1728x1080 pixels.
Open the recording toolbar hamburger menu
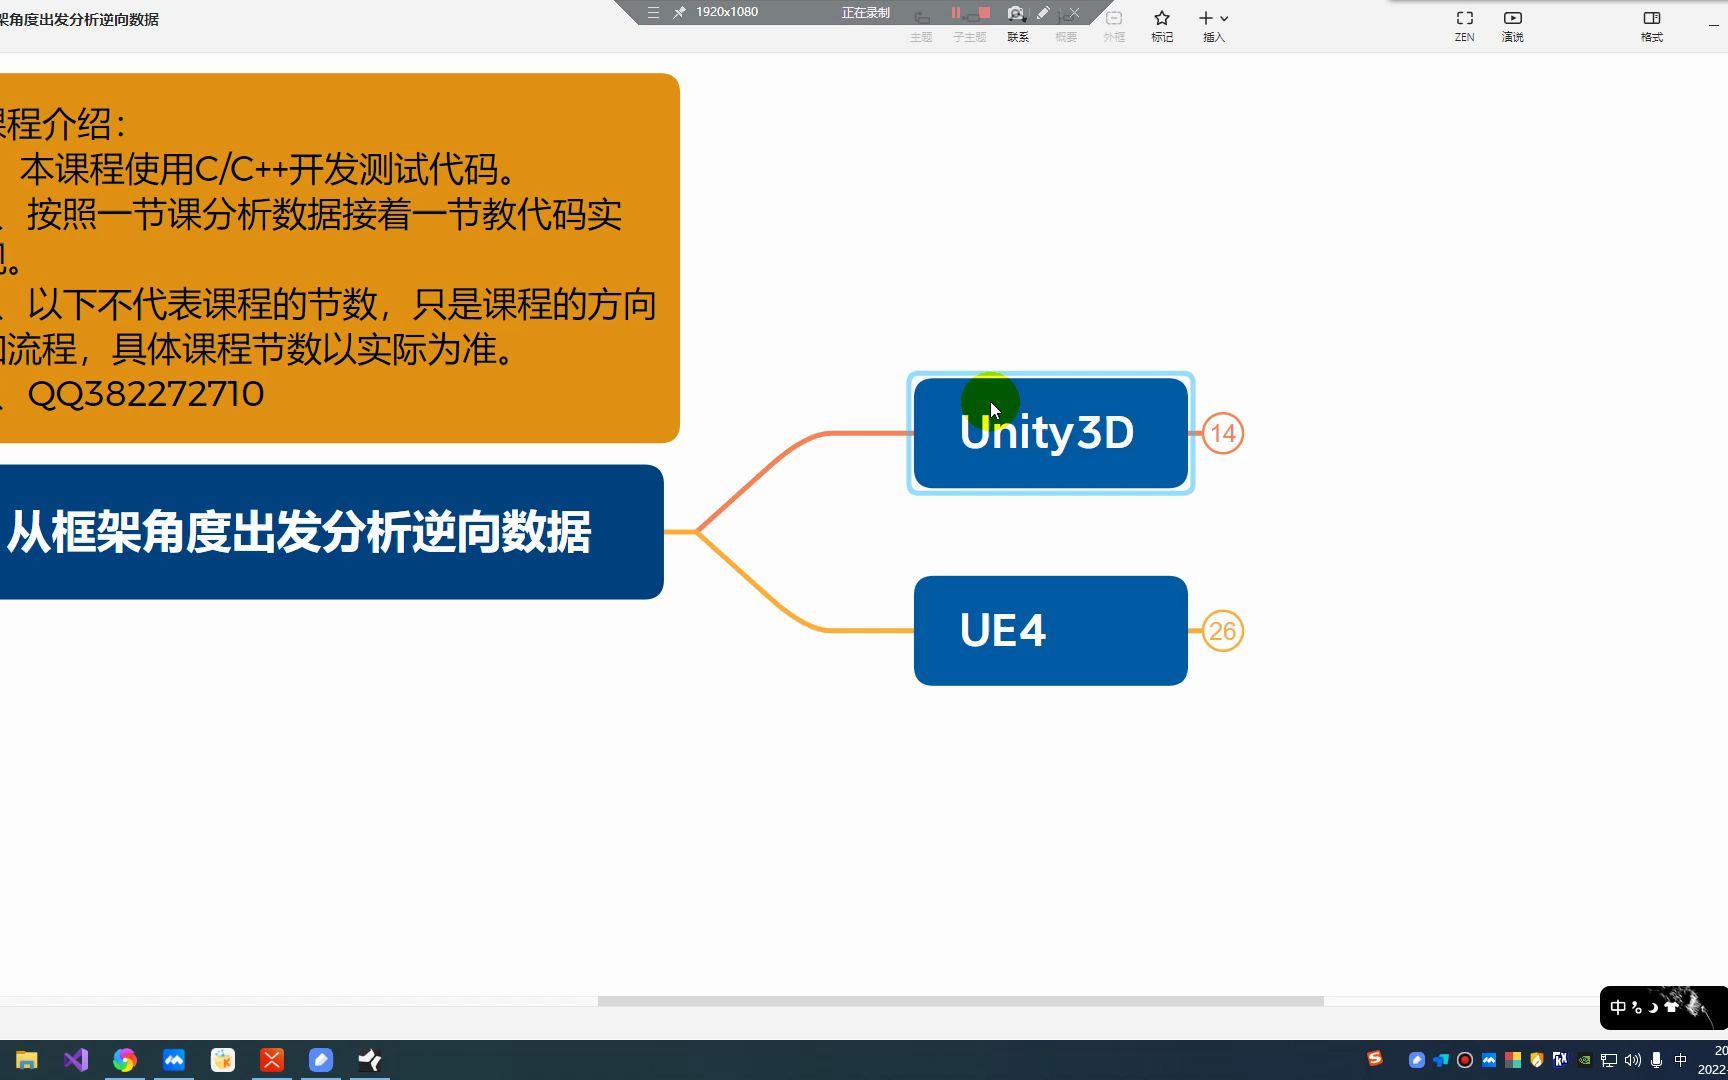[653, 12]
